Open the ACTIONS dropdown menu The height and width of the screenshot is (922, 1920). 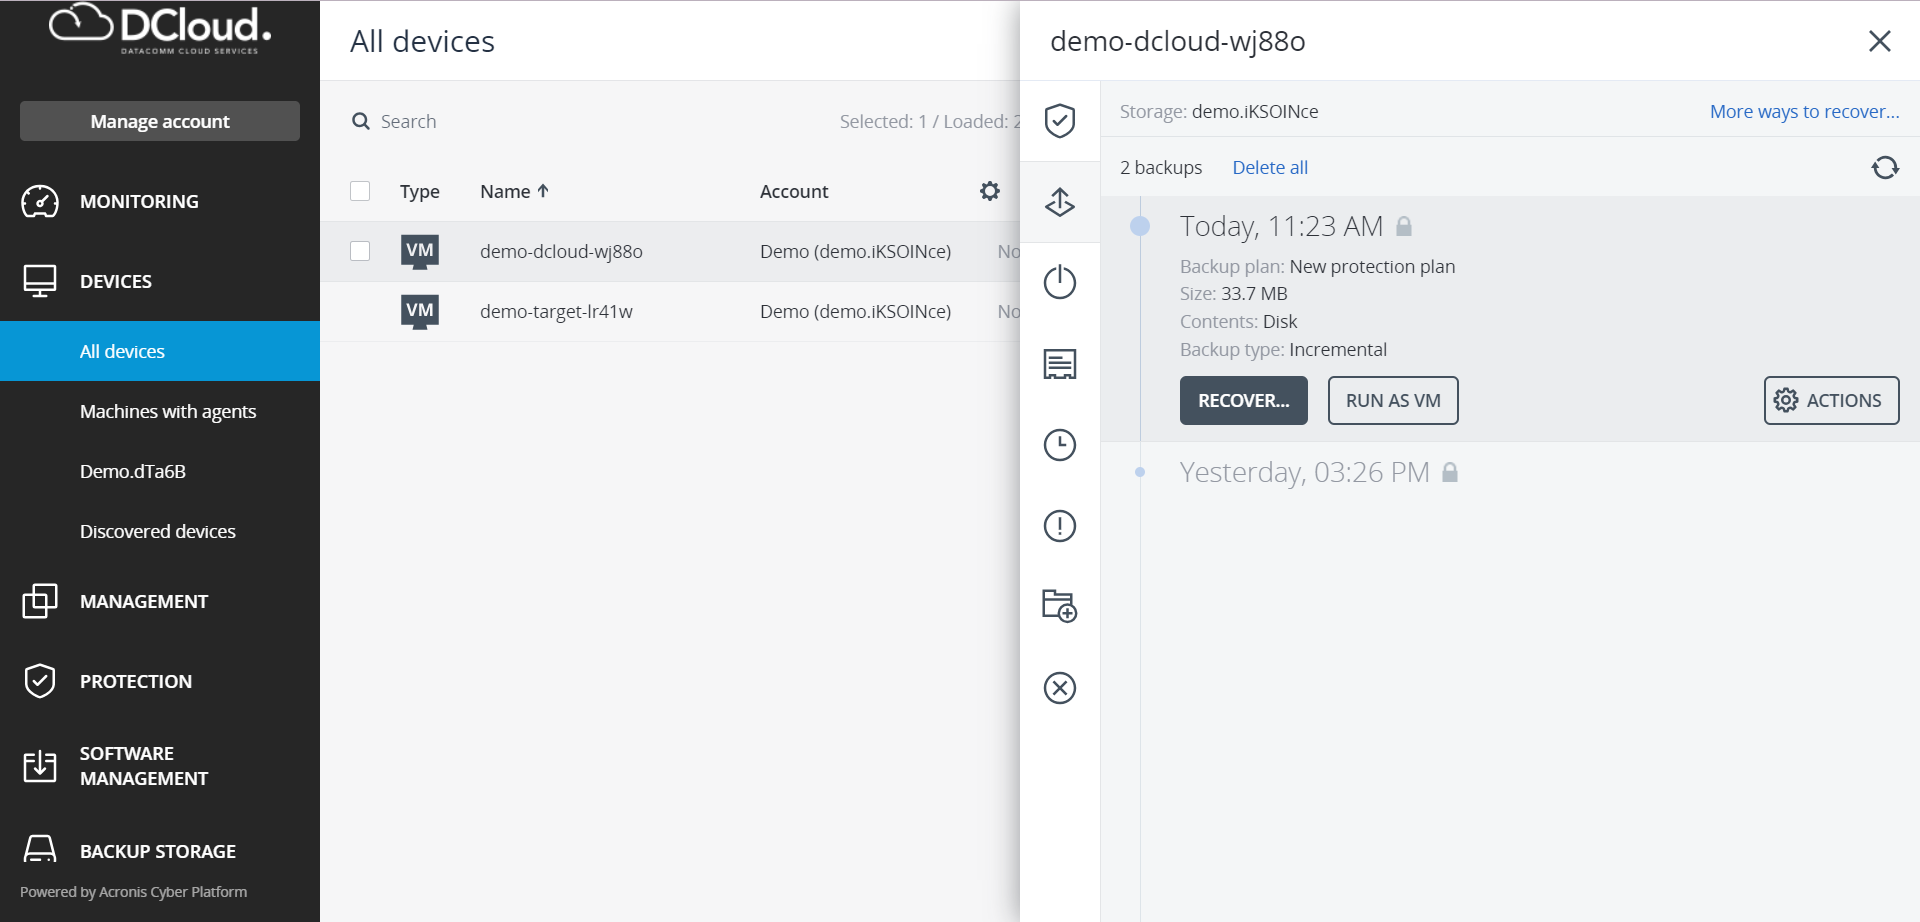(1830, 401)
